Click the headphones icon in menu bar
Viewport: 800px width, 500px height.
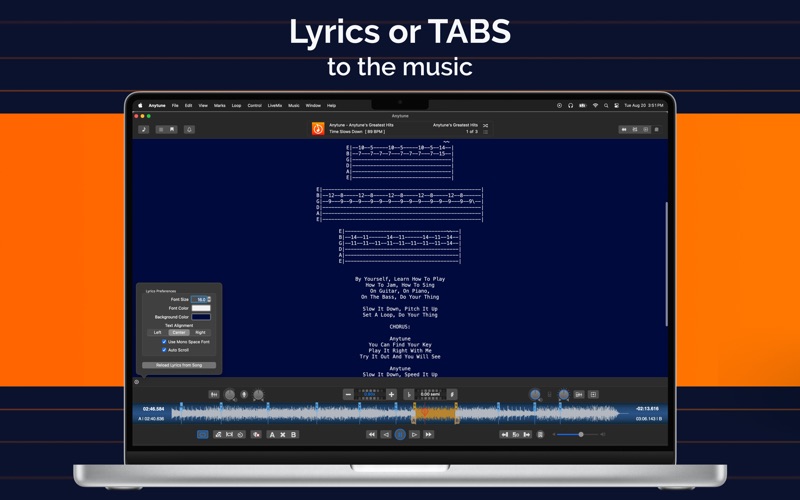click(x=570, y=106)
